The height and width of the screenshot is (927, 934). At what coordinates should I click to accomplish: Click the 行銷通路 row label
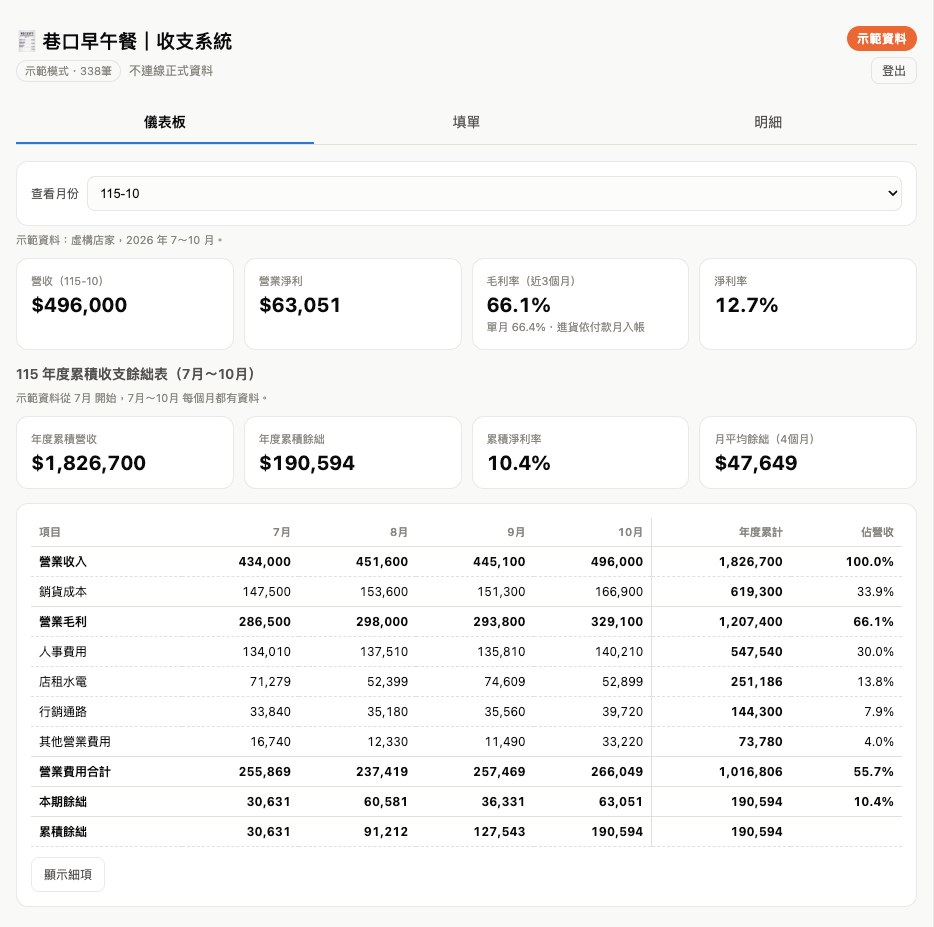[63, 711]
